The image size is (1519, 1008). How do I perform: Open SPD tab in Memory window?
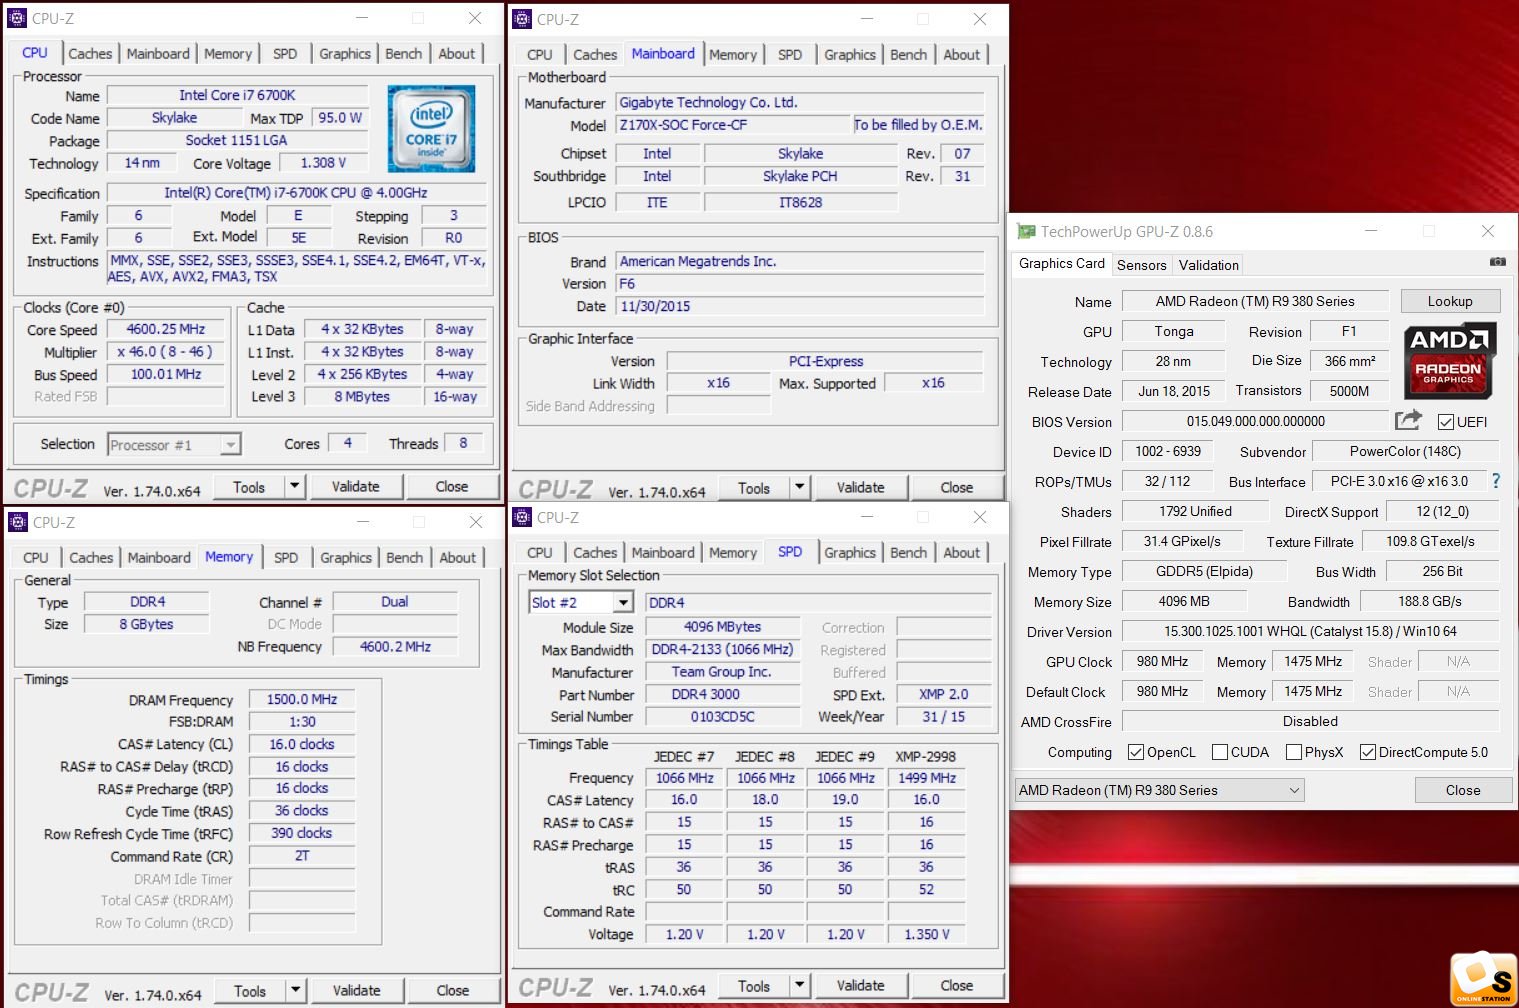(x=286, y=558)
